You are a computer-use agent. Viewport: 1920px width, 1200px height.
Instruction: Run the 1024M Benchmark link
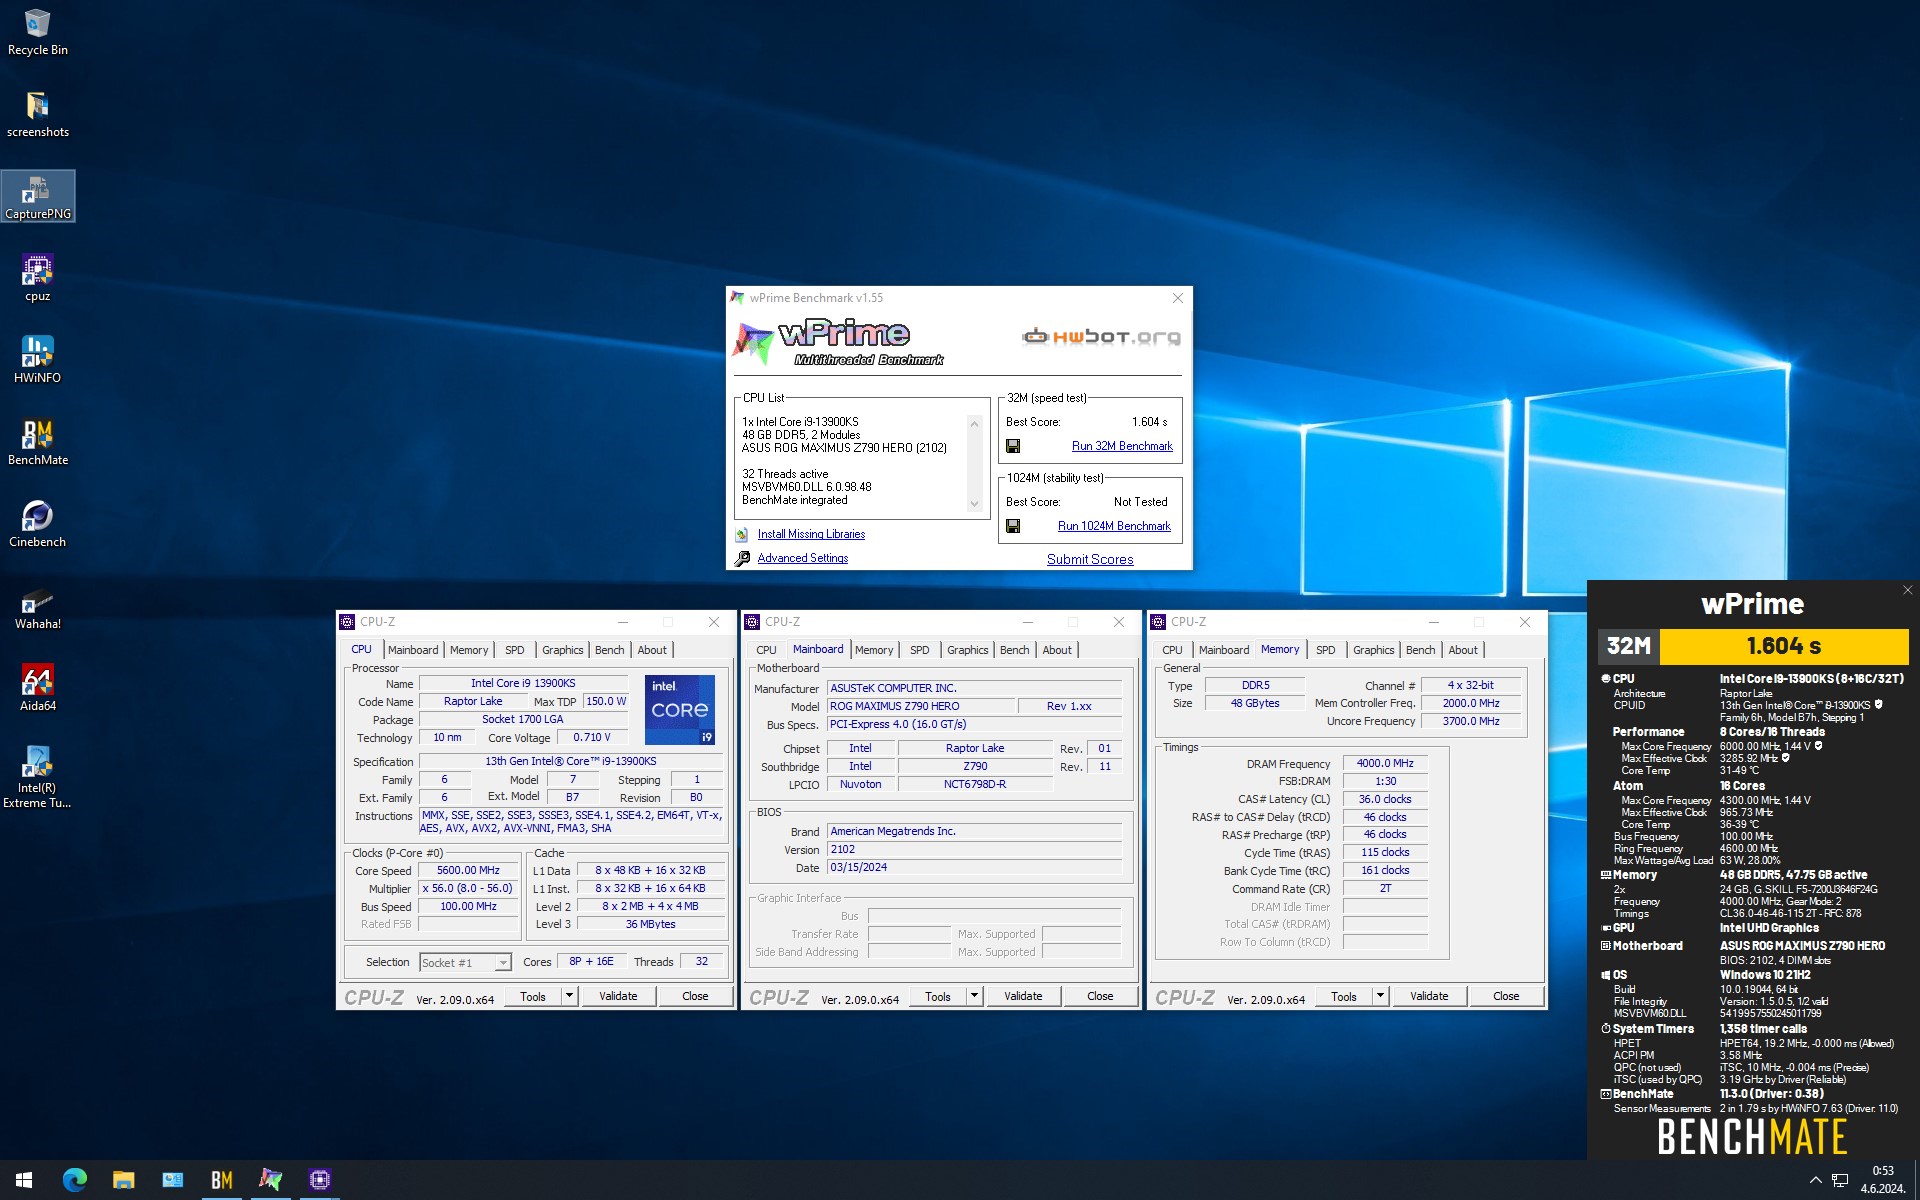pyautogui.click(x=1114, y=526)
